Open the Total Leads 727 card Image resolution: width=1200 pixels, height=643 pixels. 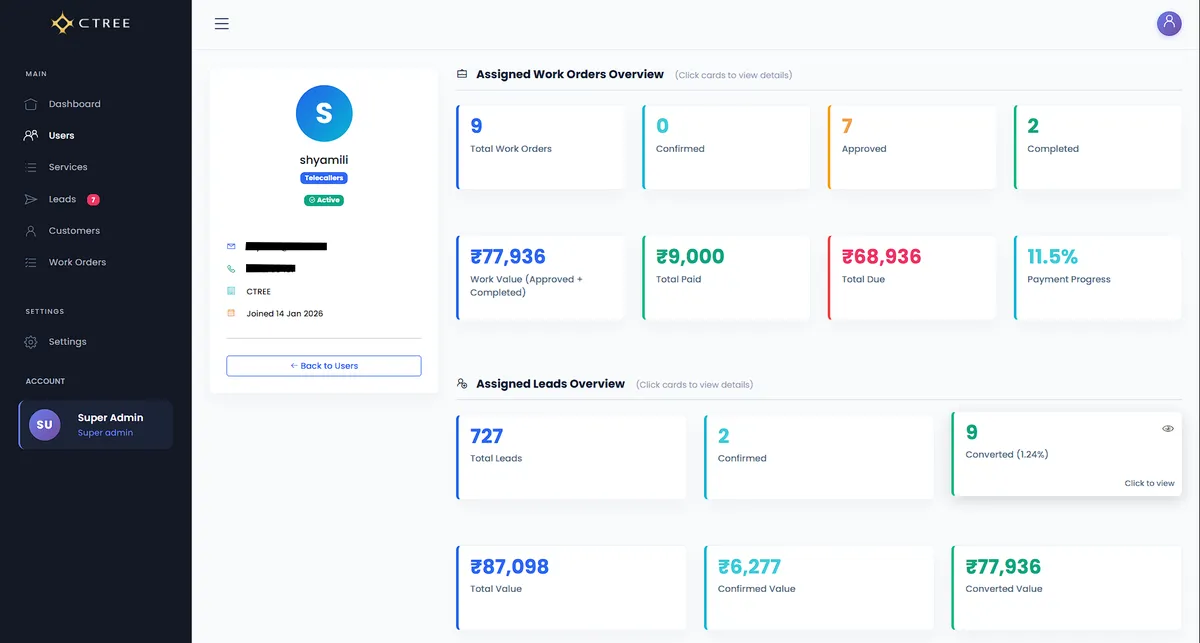coord(571,457)
